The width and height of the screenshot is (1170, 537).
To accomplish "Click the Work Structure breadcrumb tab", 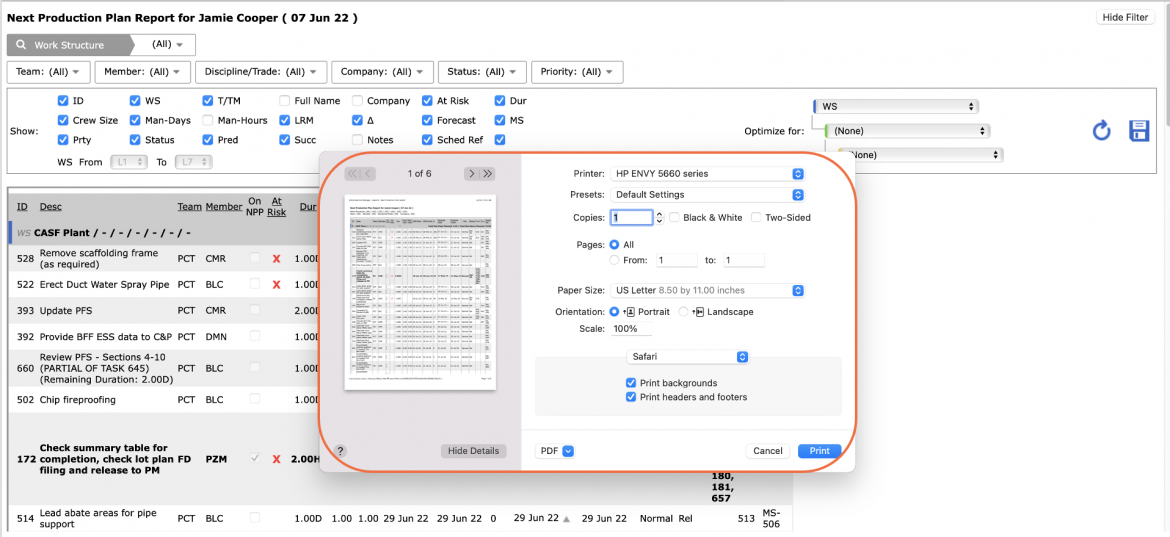I will [69, 45].
